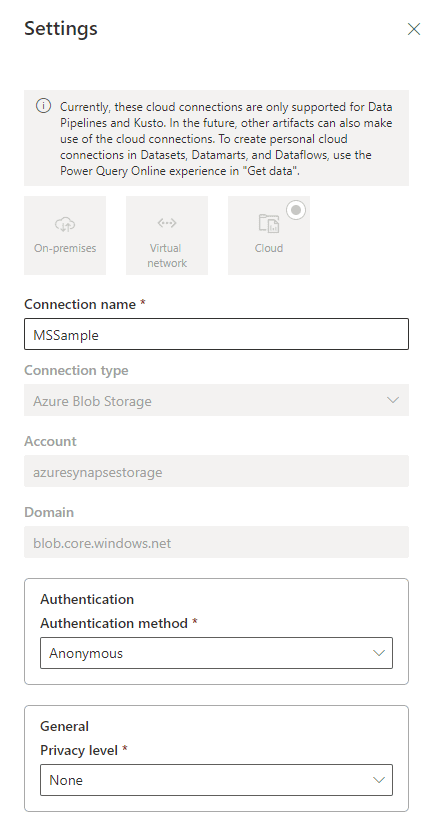This screenshot has height=817, width=429.
Task: Click the cloud connections notice text
Action: 226,139
